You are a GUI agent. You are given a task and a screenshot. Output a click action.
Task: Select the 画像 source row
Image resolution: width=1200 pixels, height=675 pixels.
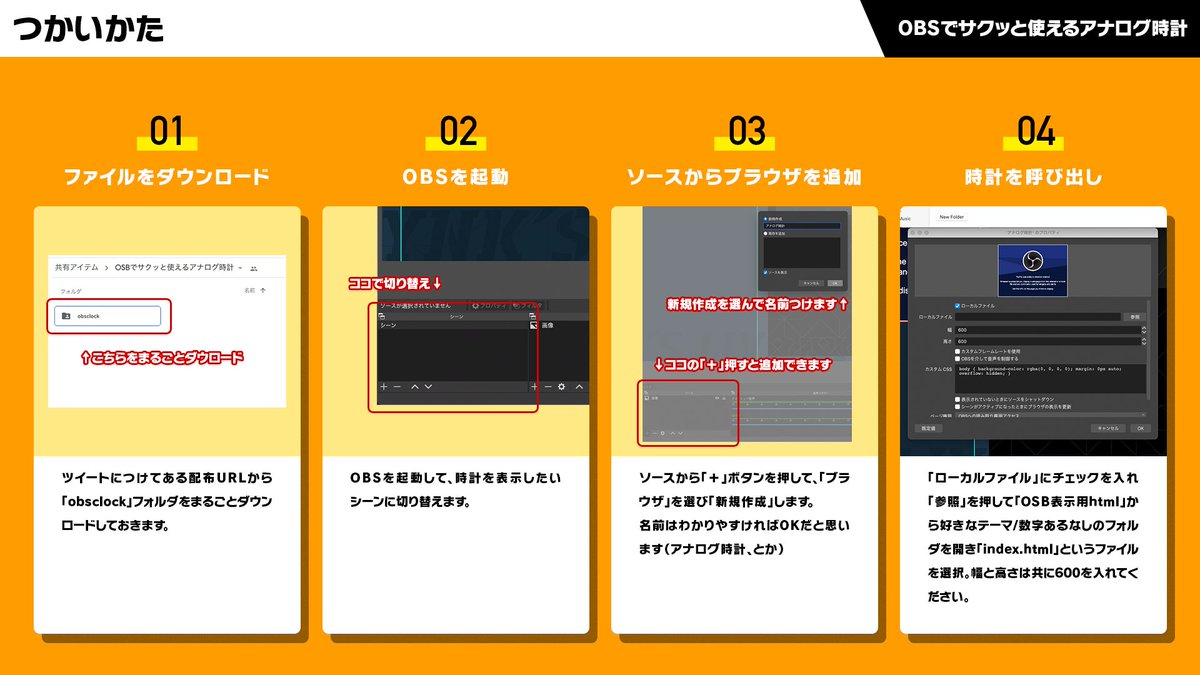[x=560, y=325]
